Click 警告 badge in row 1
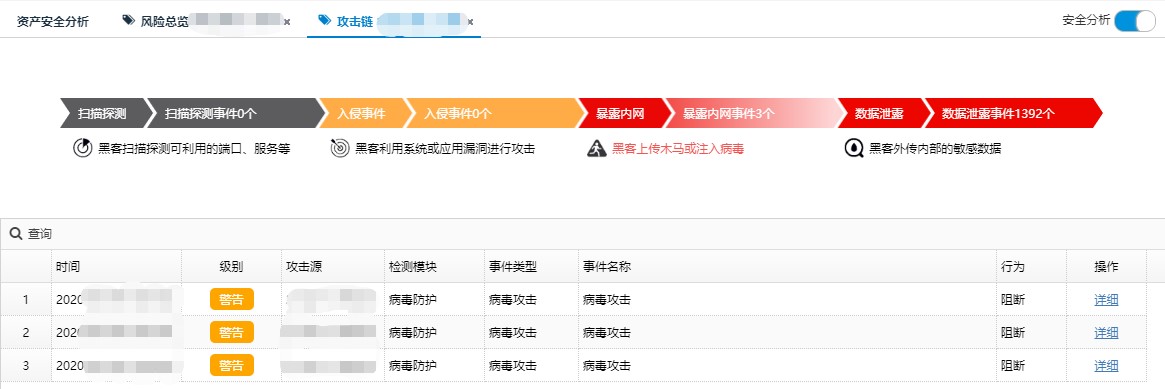The image size is (1165, 389). point(232,299)
